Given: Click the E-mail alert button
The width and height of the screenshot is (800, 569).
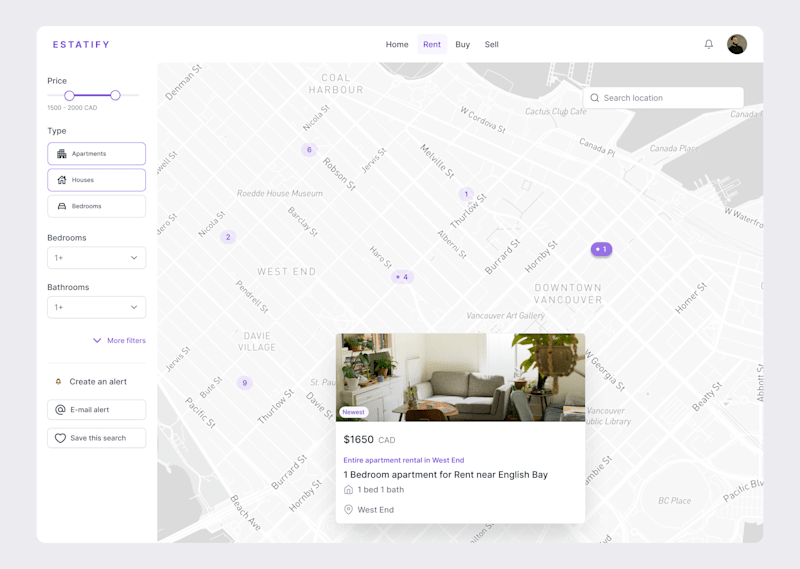Looking at the screenshot, I should pyautogui.click(x=96, y=409).
